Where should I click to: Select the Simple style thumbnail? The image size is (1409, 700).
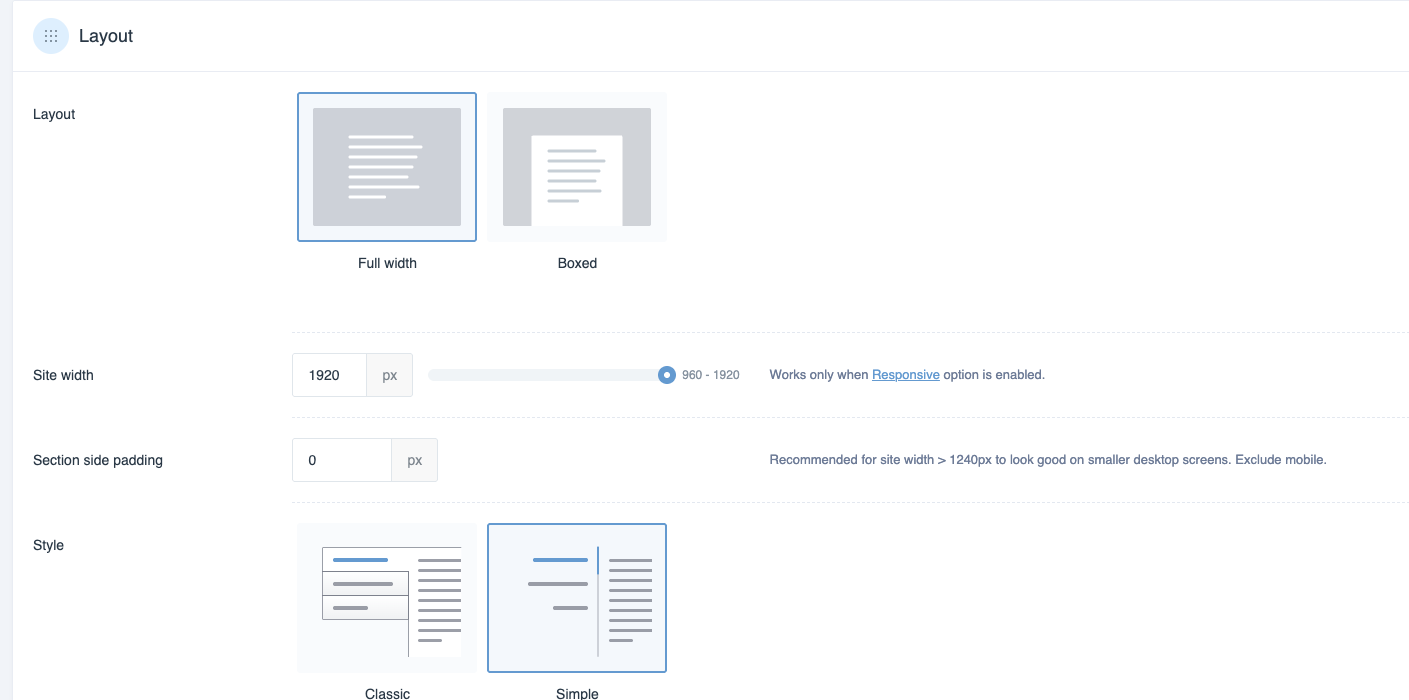point(577,598)
